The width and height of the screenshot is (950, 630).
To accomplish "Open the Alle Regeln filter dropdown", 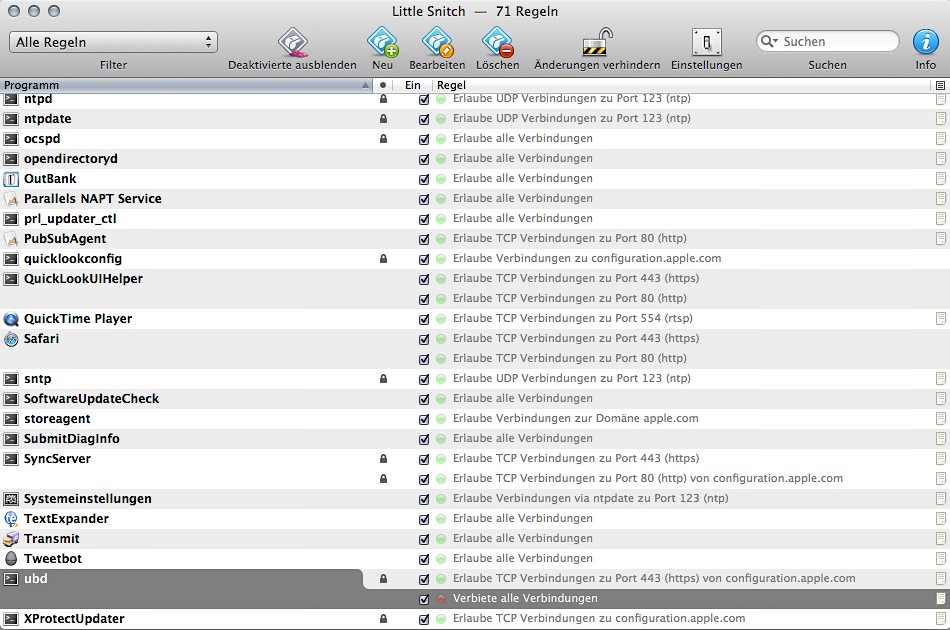I will (113, 43).
